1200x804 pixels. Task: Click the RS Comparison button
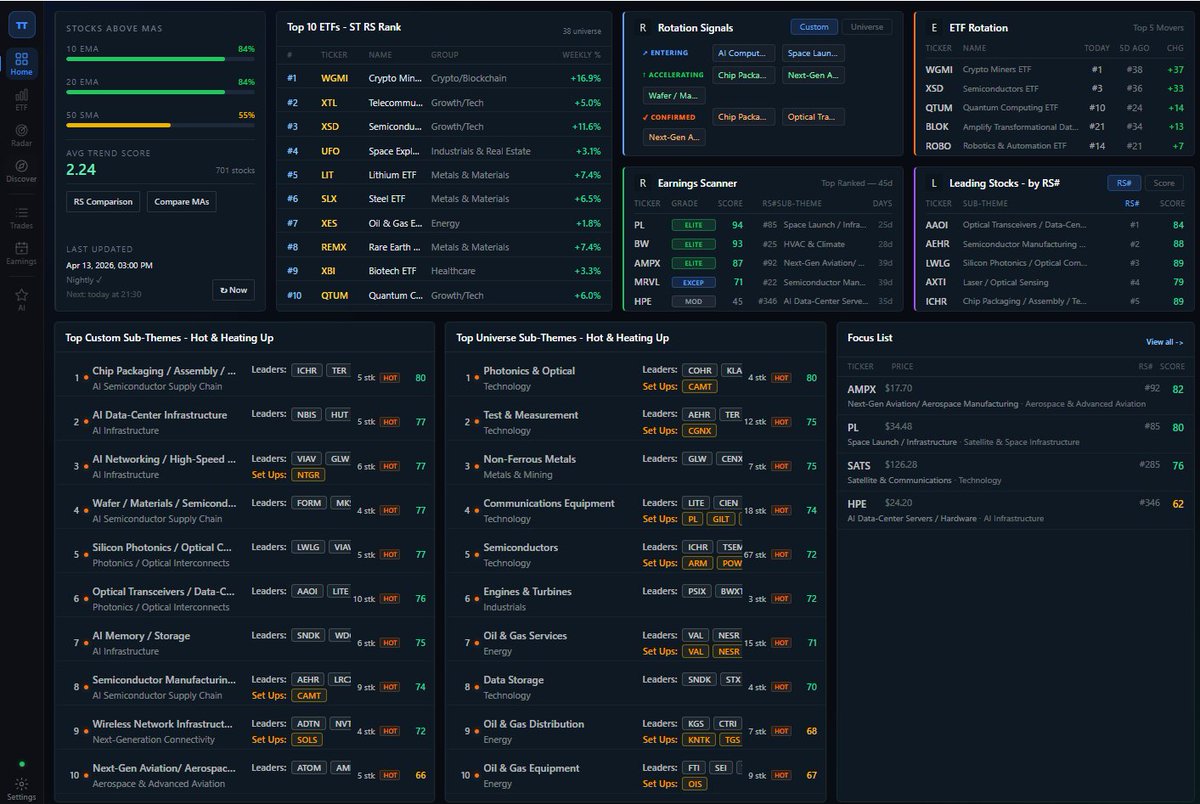(x=104, y=201)
